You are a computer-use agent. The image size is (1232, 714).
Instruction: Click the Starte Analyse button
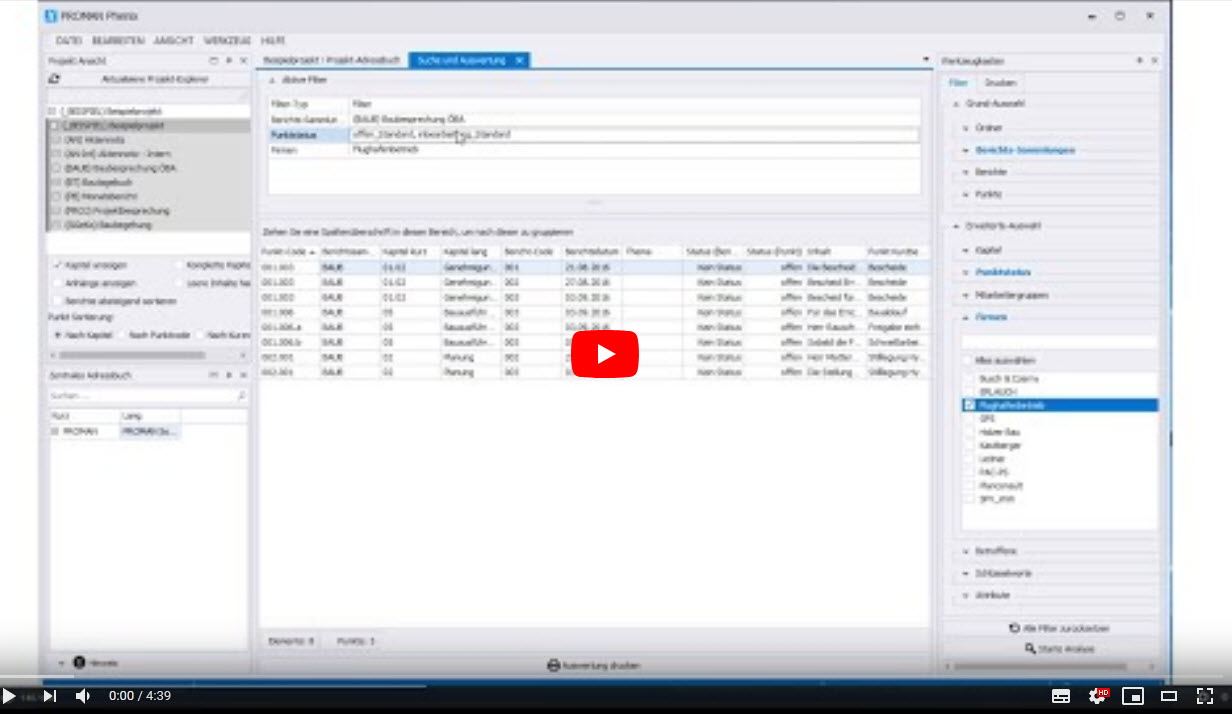pyautogui.click(x=1059, y=649)
